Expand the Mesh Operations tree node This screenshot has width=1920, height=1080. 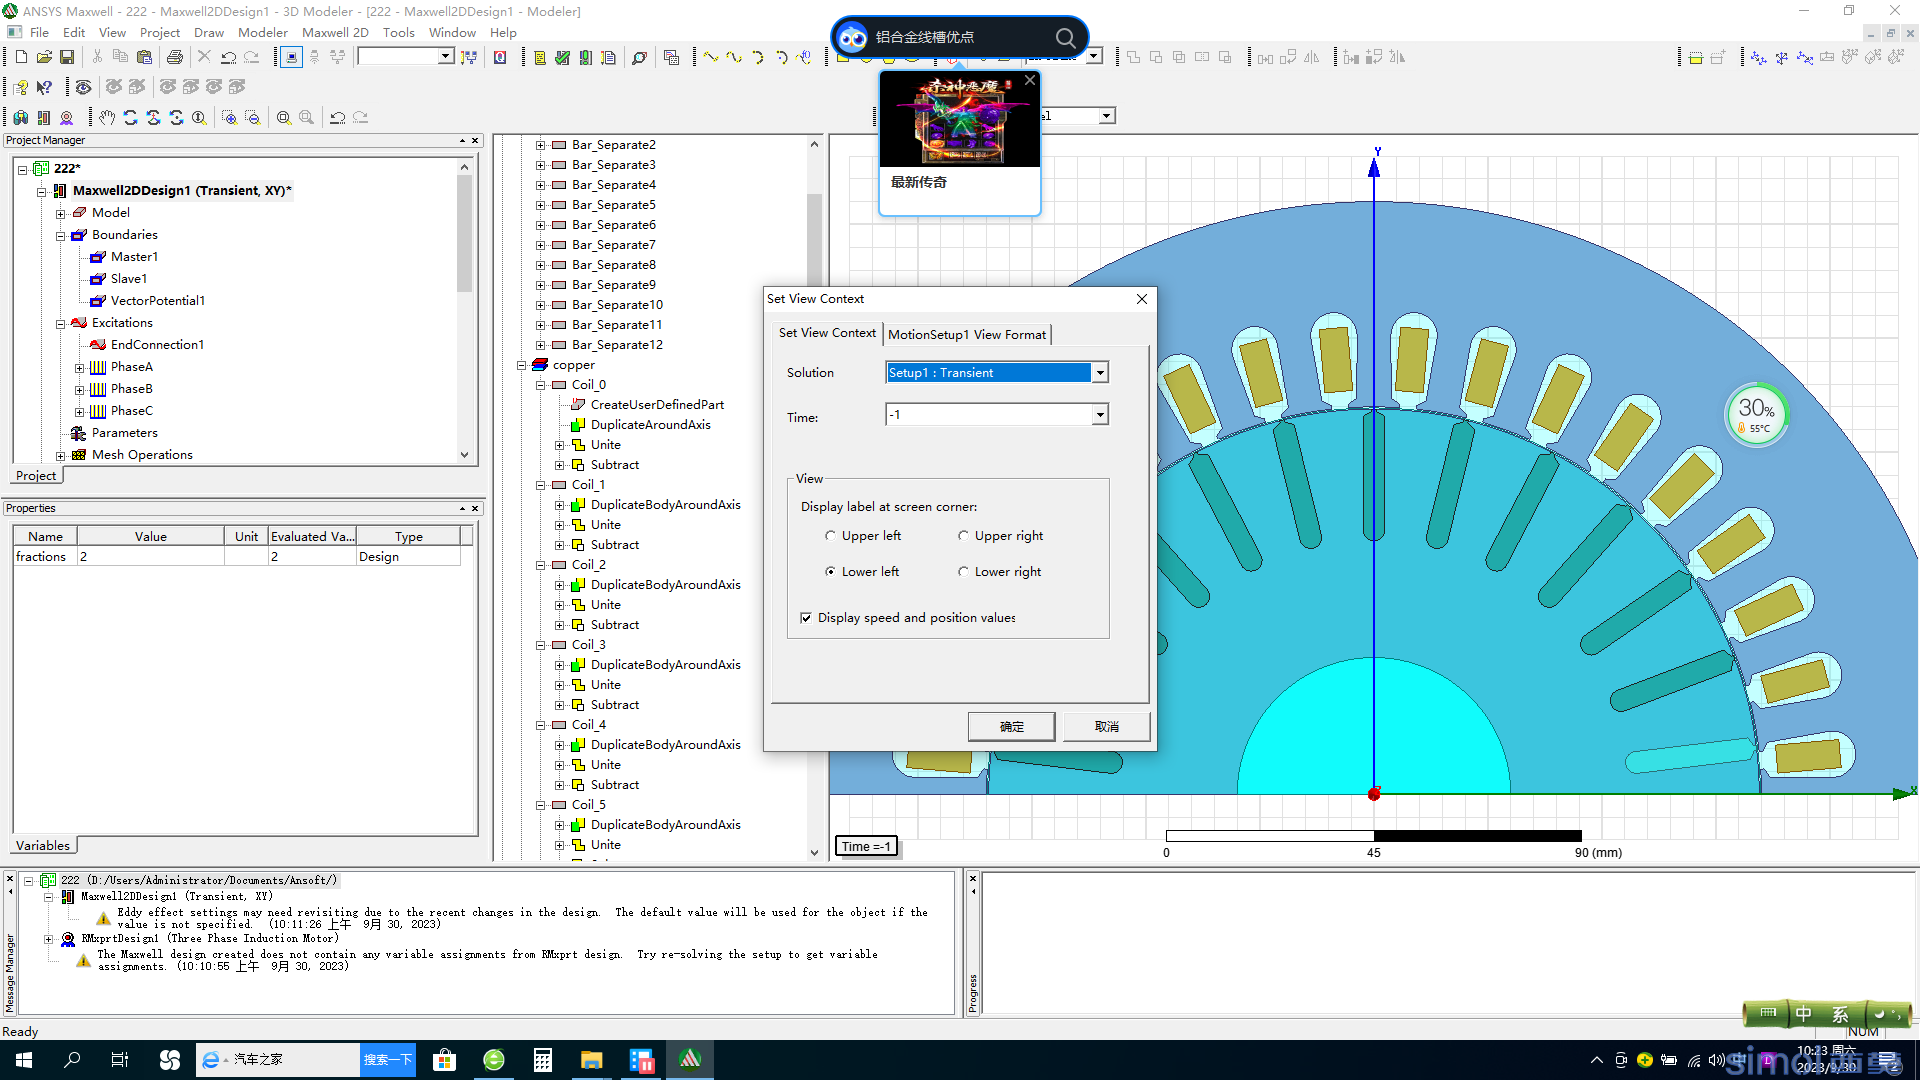tap(61, 456)
